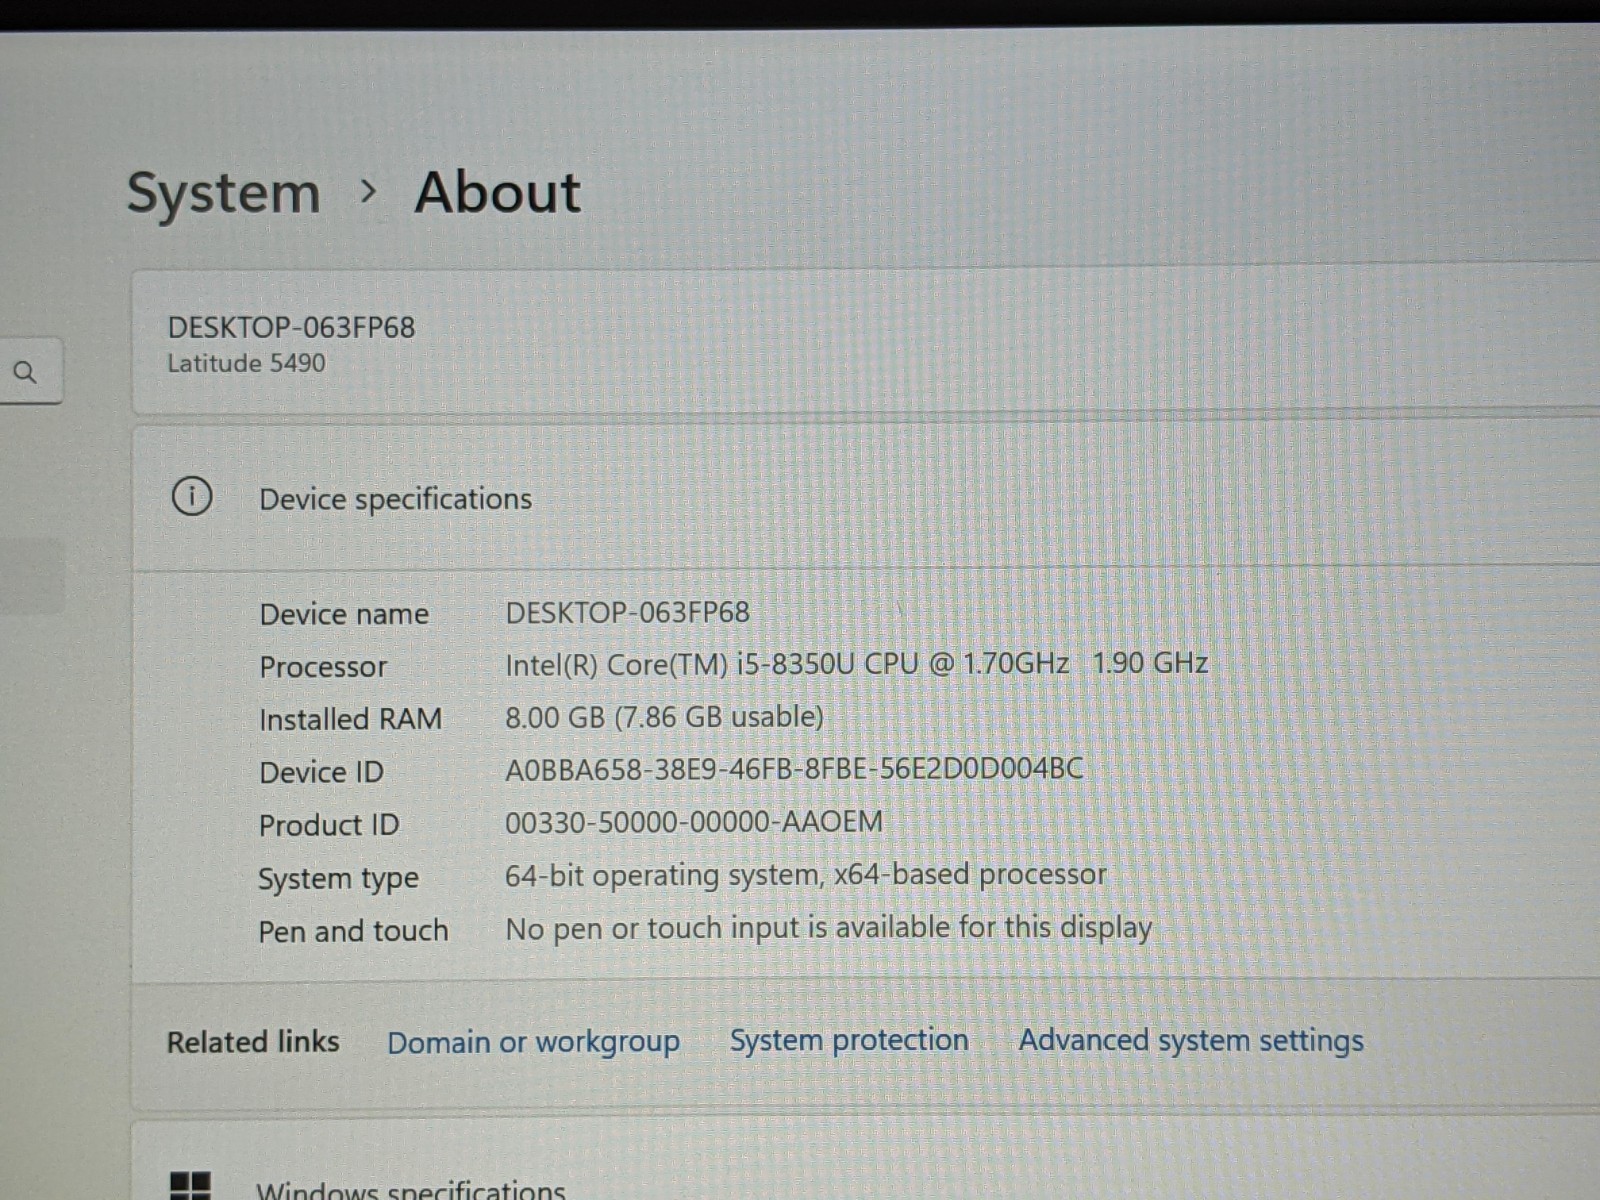1600x1200 pixels.
Task: Select the Product ID 00330-50000-00000-AAOEM
Action: 694,822
